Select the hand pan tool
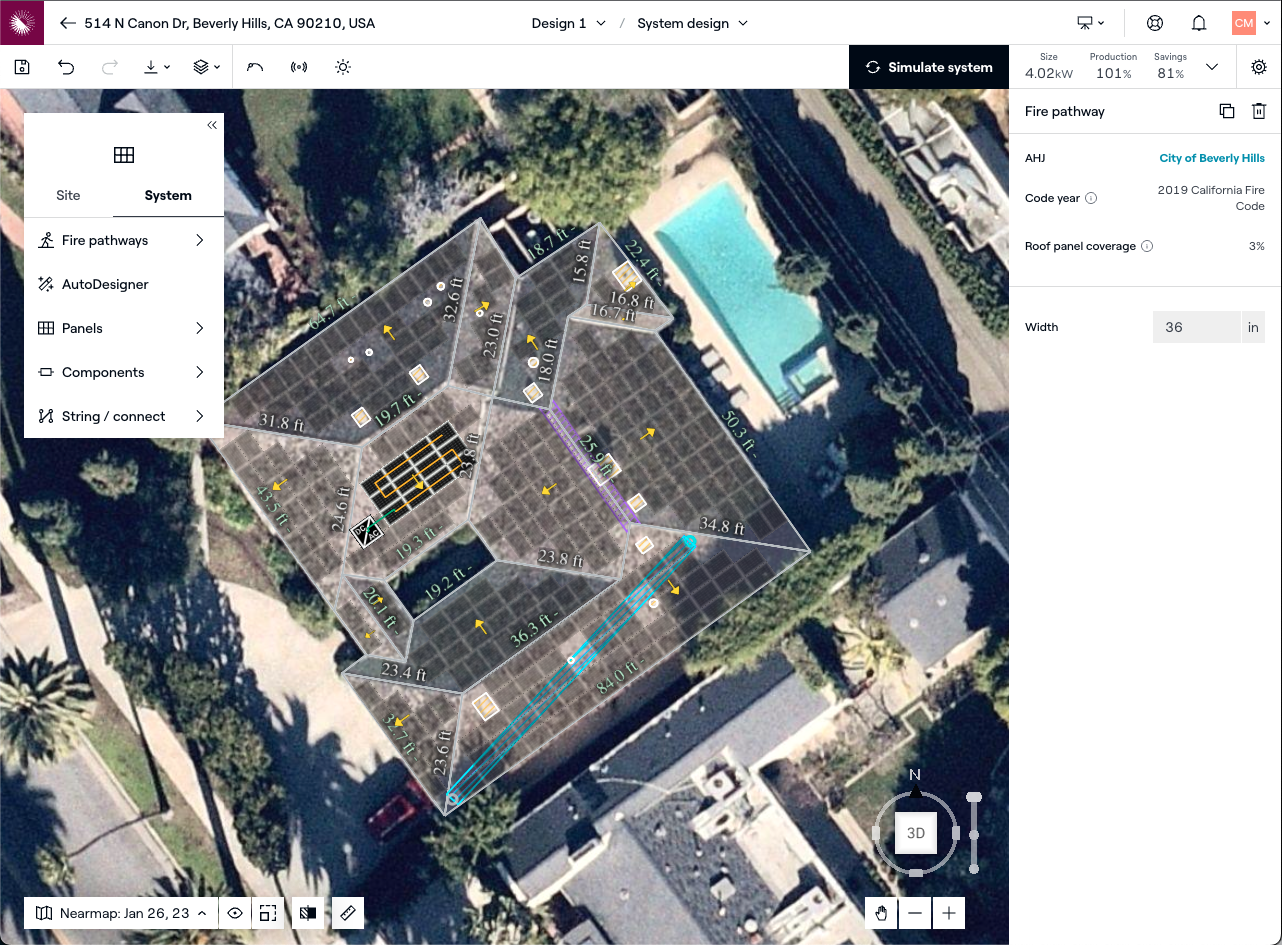Viewport: 1282px width, 945px height. pos(881,913)
